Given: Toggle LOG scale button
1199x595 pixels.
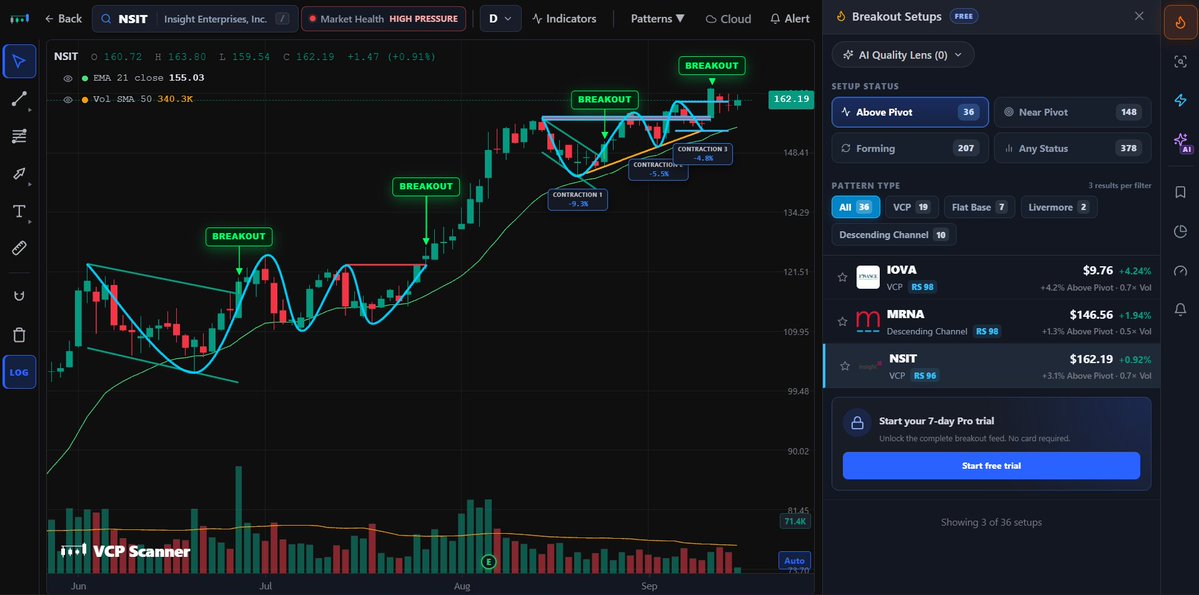Looking at the screenshot, I should point(19,372).
